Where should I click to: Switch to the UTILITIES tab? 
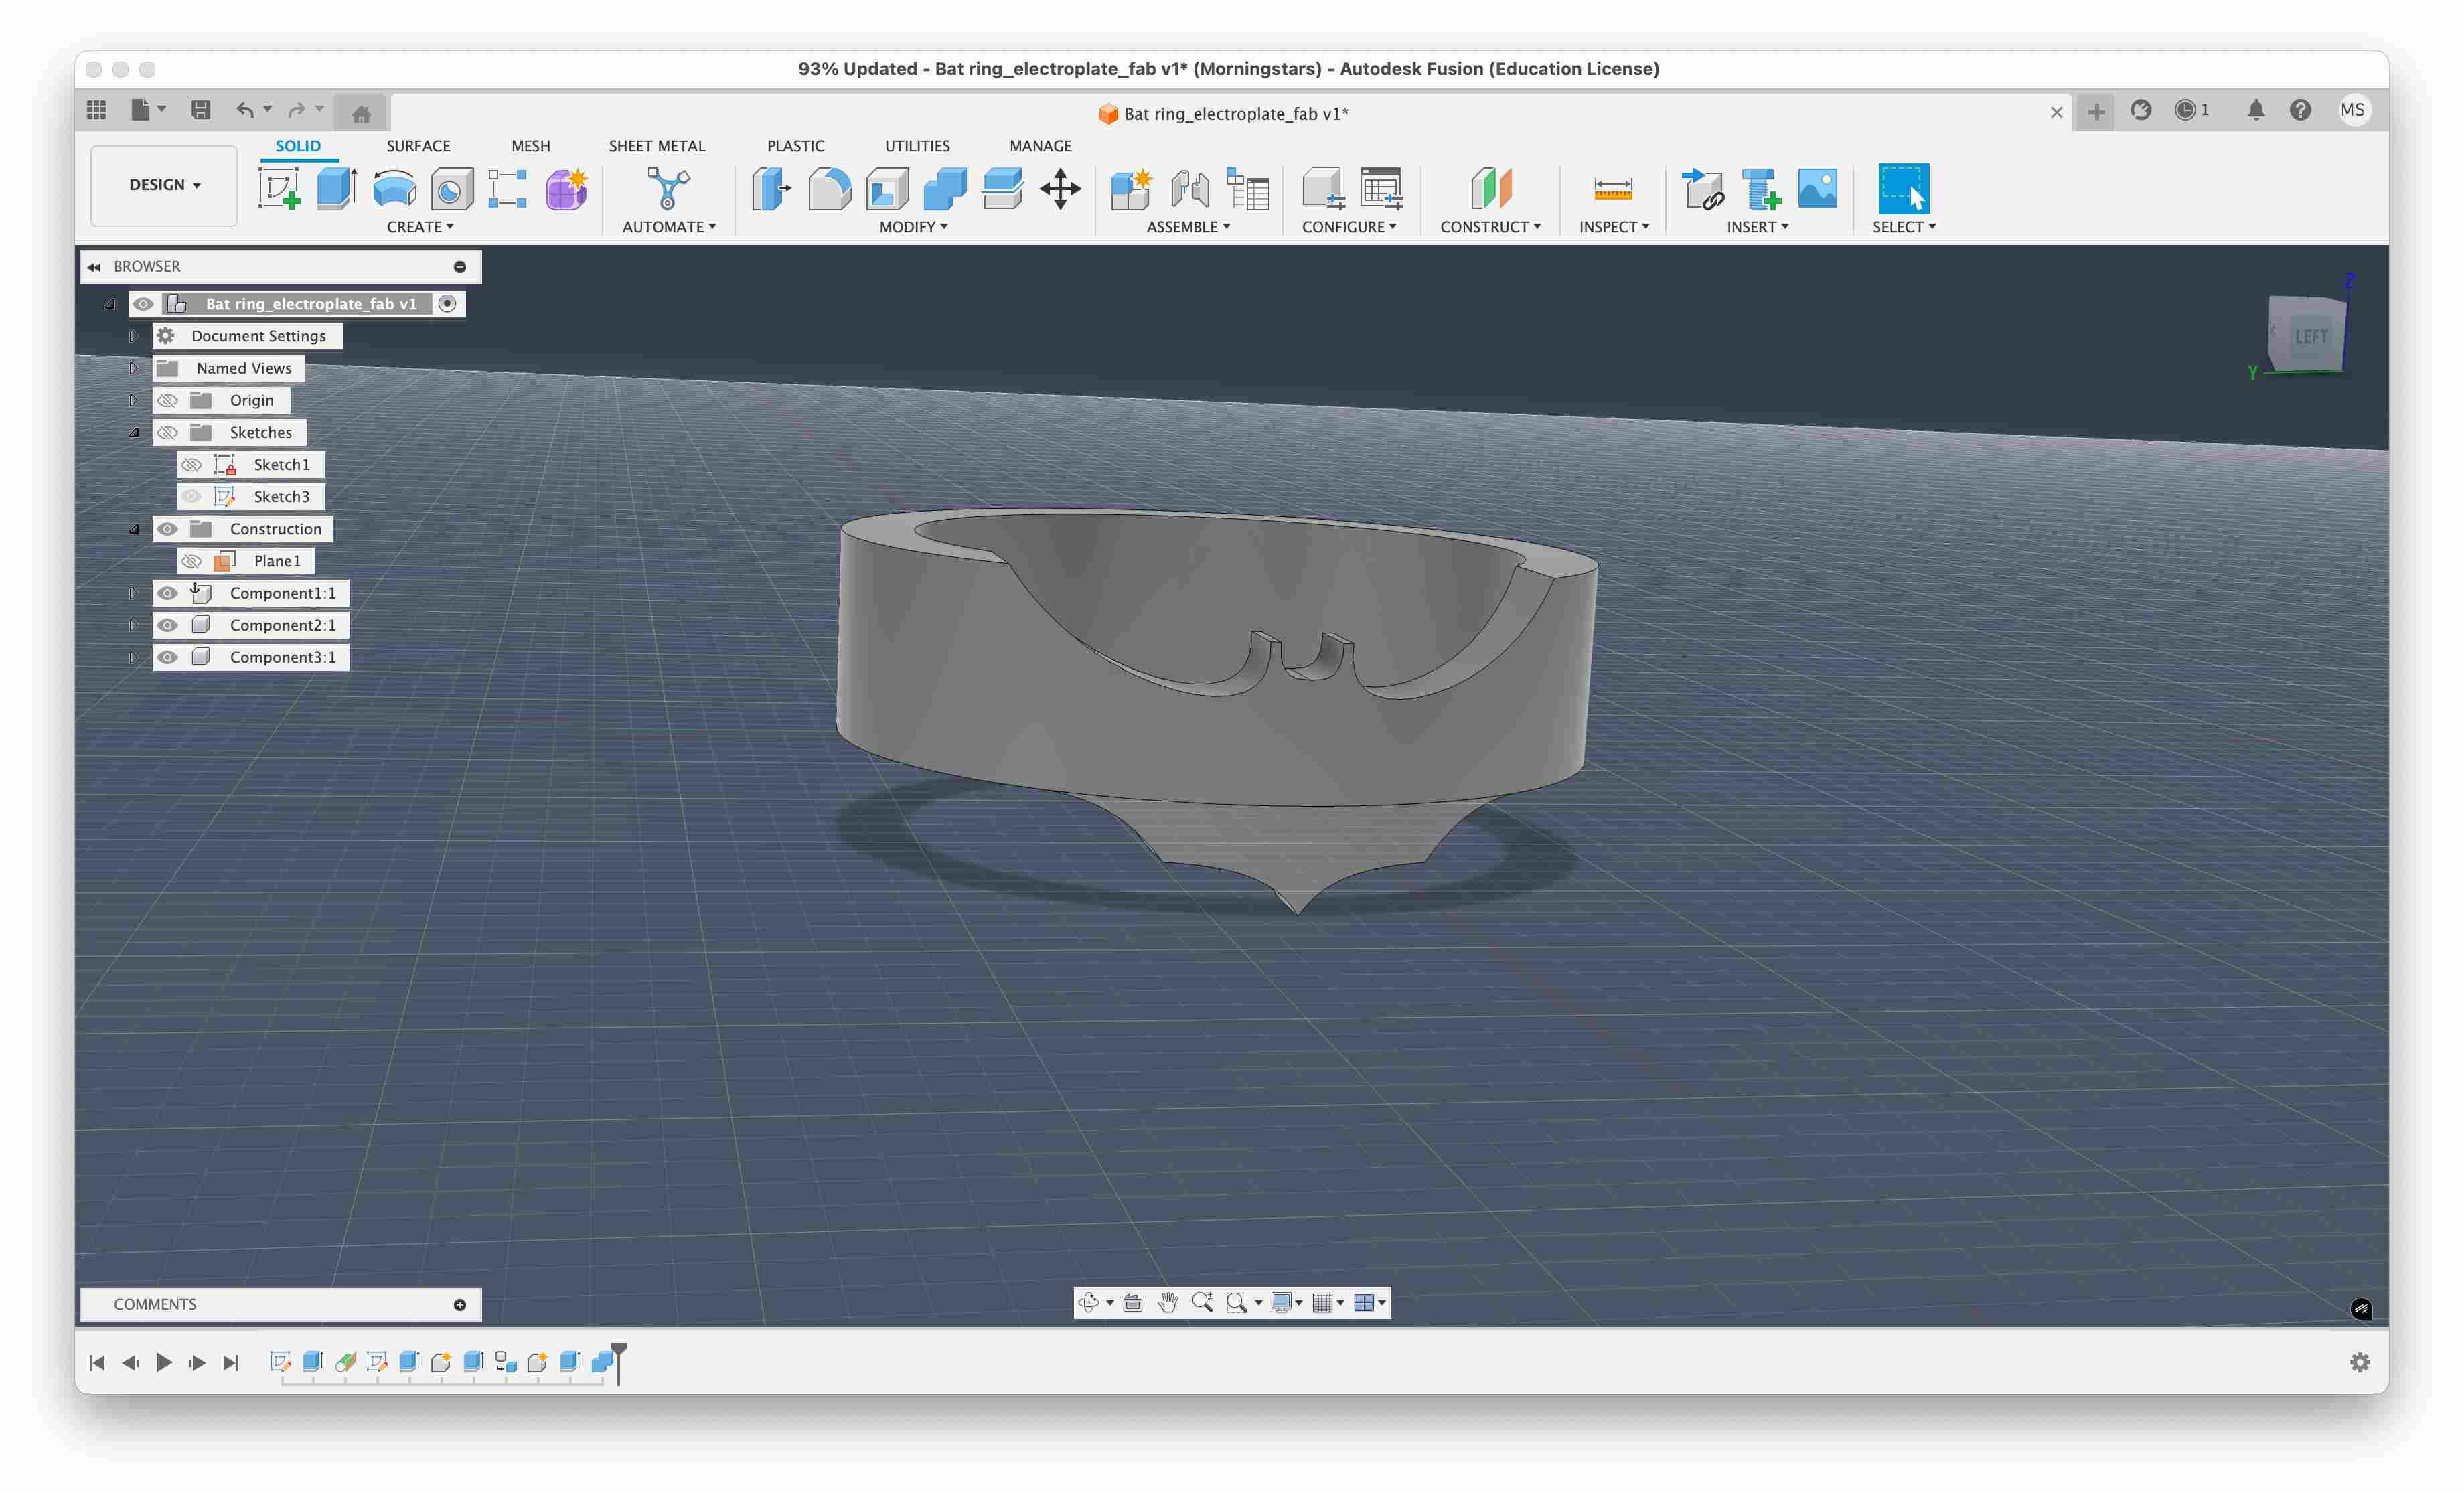point(917,146)
